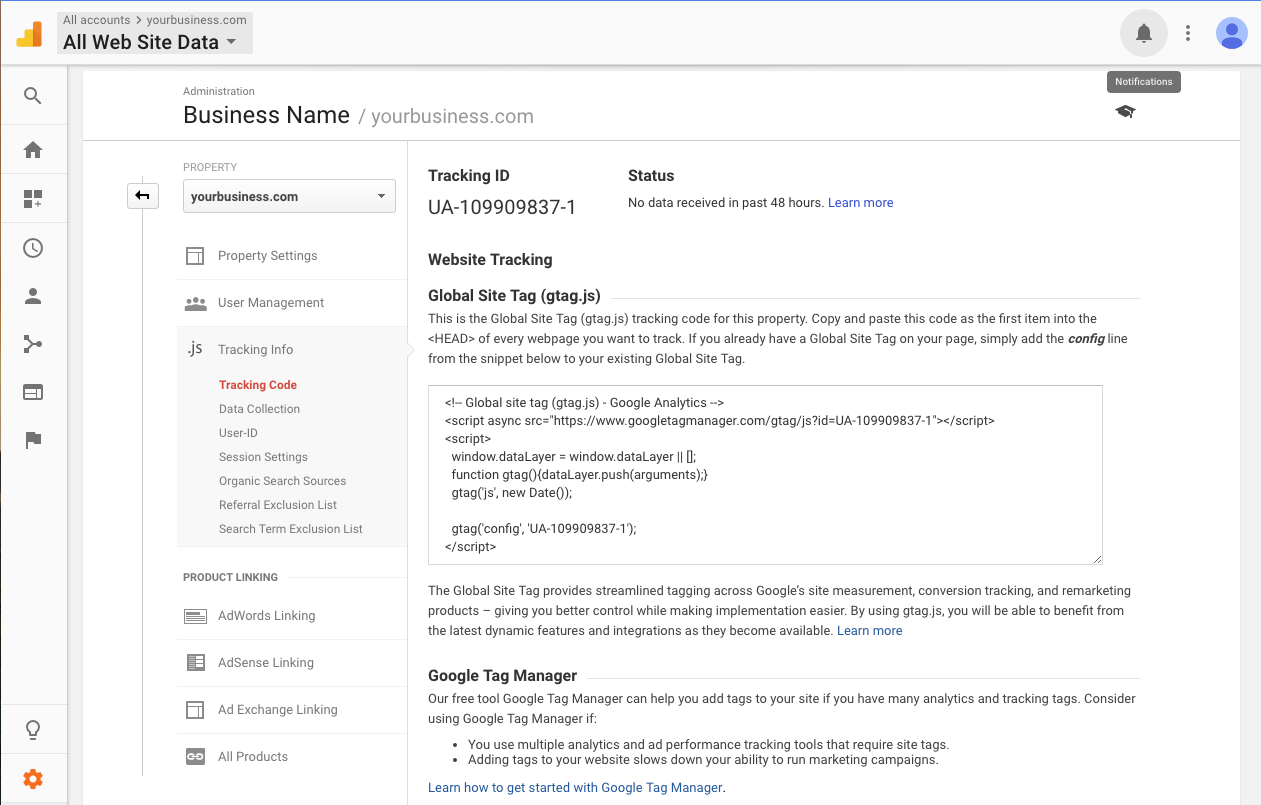Open the search reports icon in sidebar
The height and width of the screenshot is (805, 1261).
pos(33,96)
